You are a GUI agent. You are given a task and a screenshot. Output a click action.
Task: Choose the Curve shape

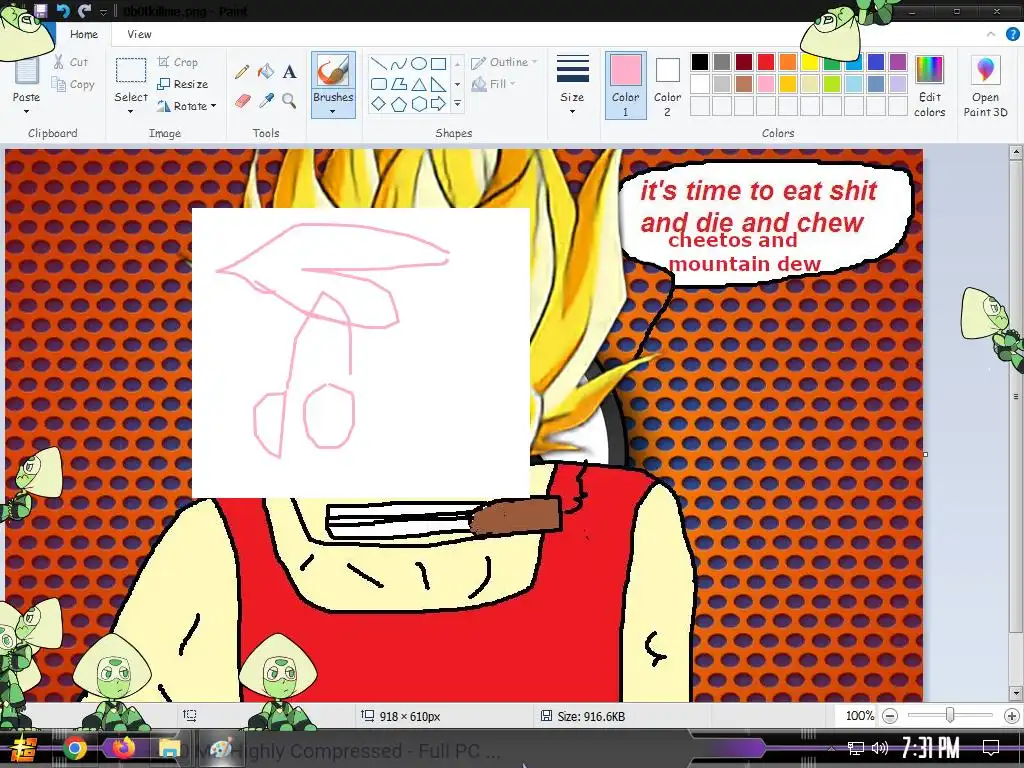tap(398, 64)
